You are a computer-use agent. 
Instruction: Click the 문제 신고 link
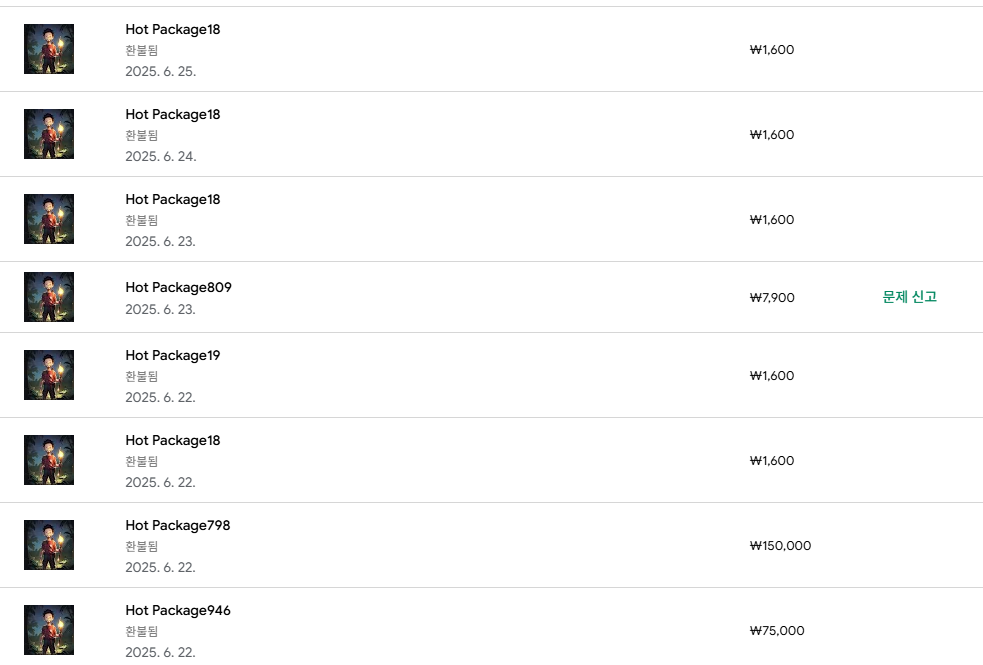pyautogui.click(x=909, y=297)
